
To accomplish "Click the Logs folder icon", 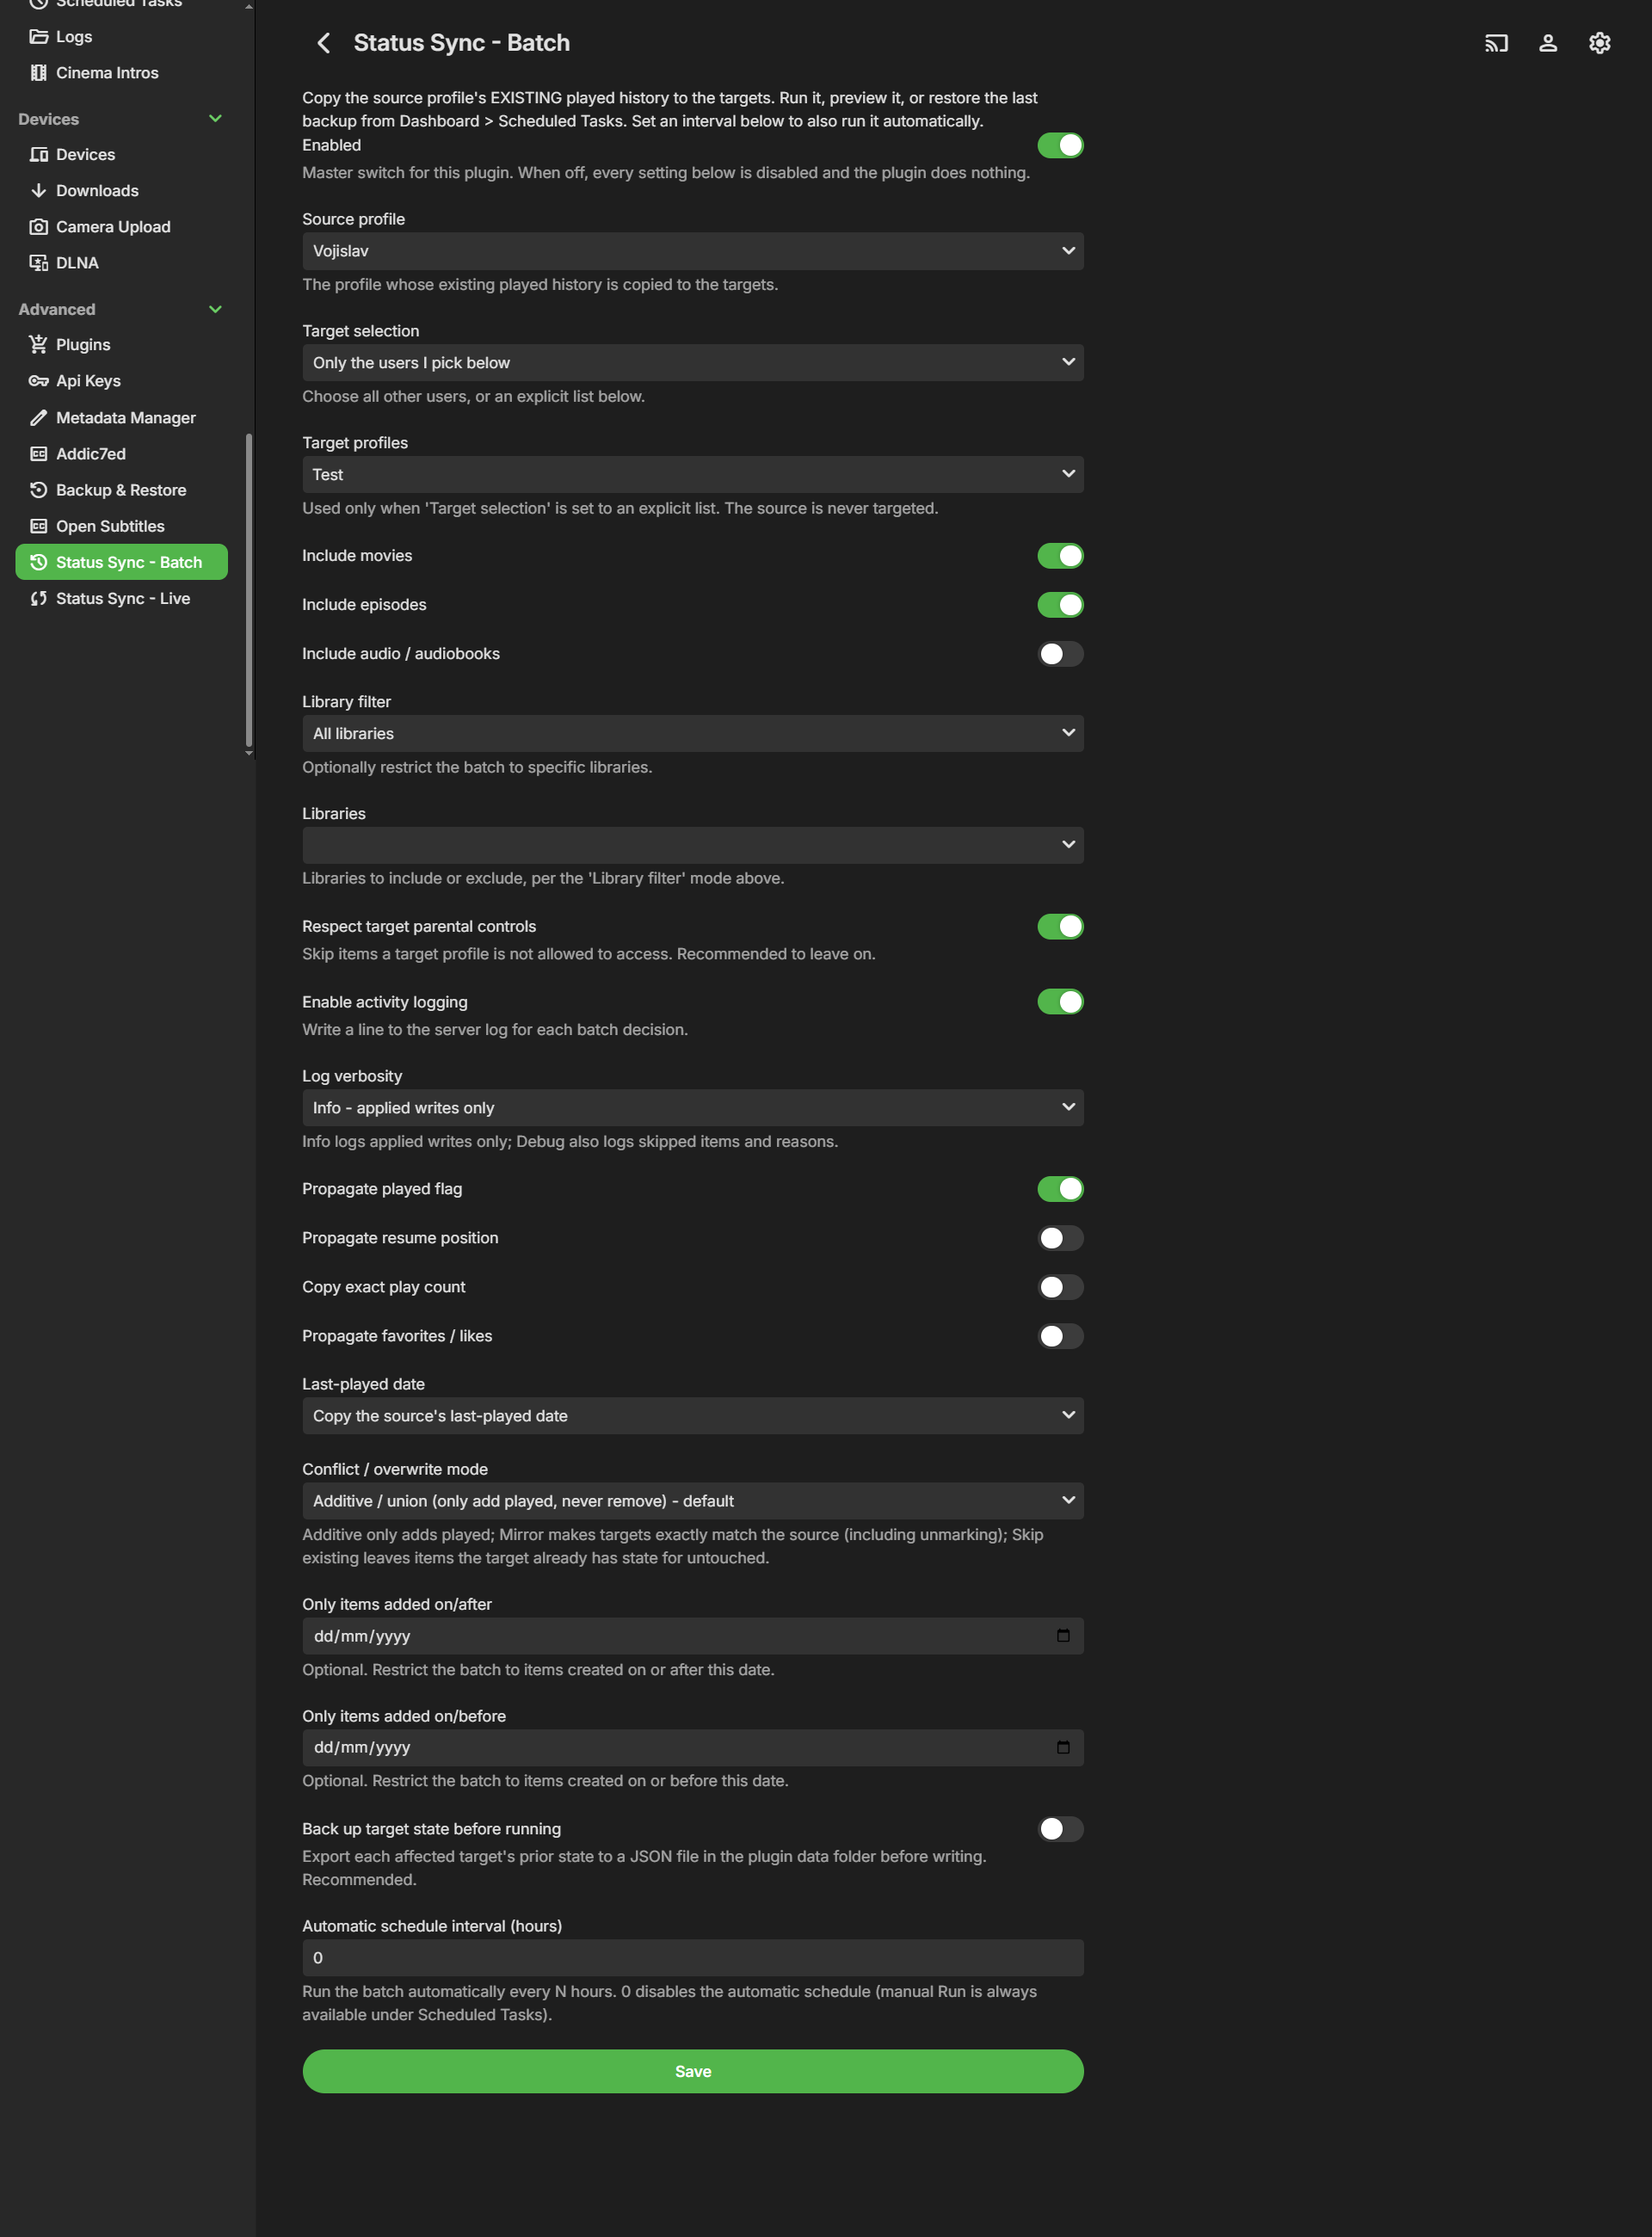I will click(x=39, y=37).
